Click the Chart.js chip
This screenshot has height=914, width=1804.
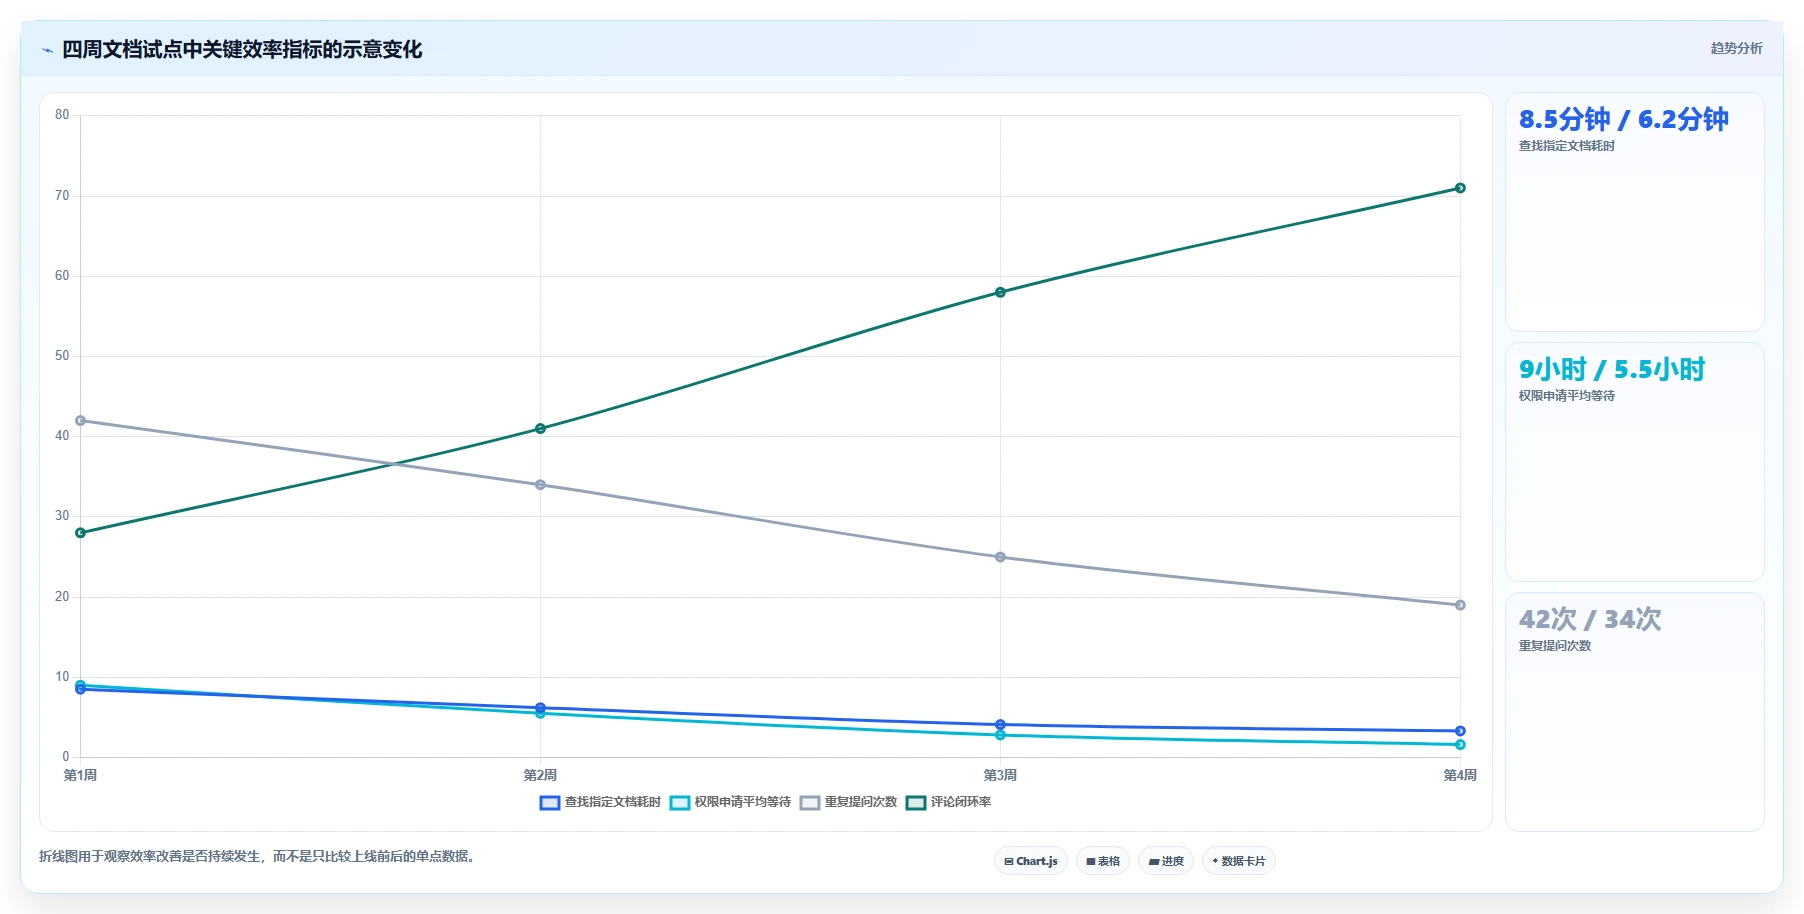coord(1031,861)
